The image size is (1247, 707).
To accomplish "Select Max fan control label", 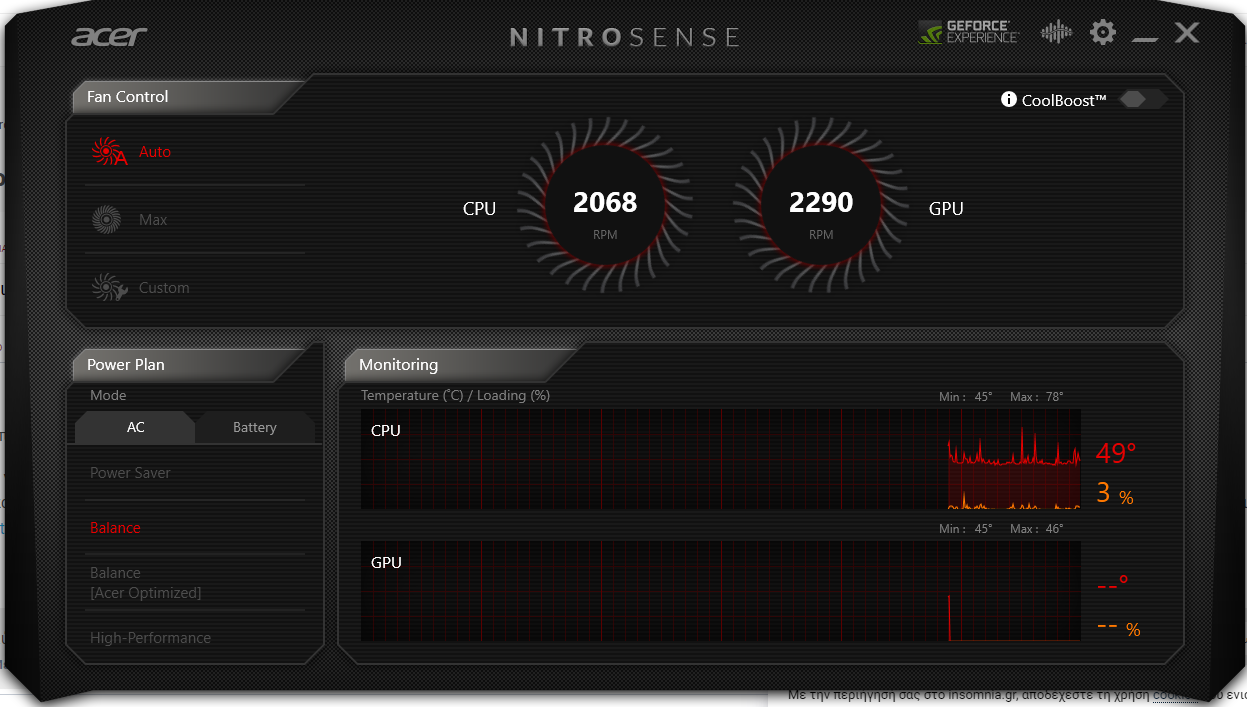I will tap(153, 220).
